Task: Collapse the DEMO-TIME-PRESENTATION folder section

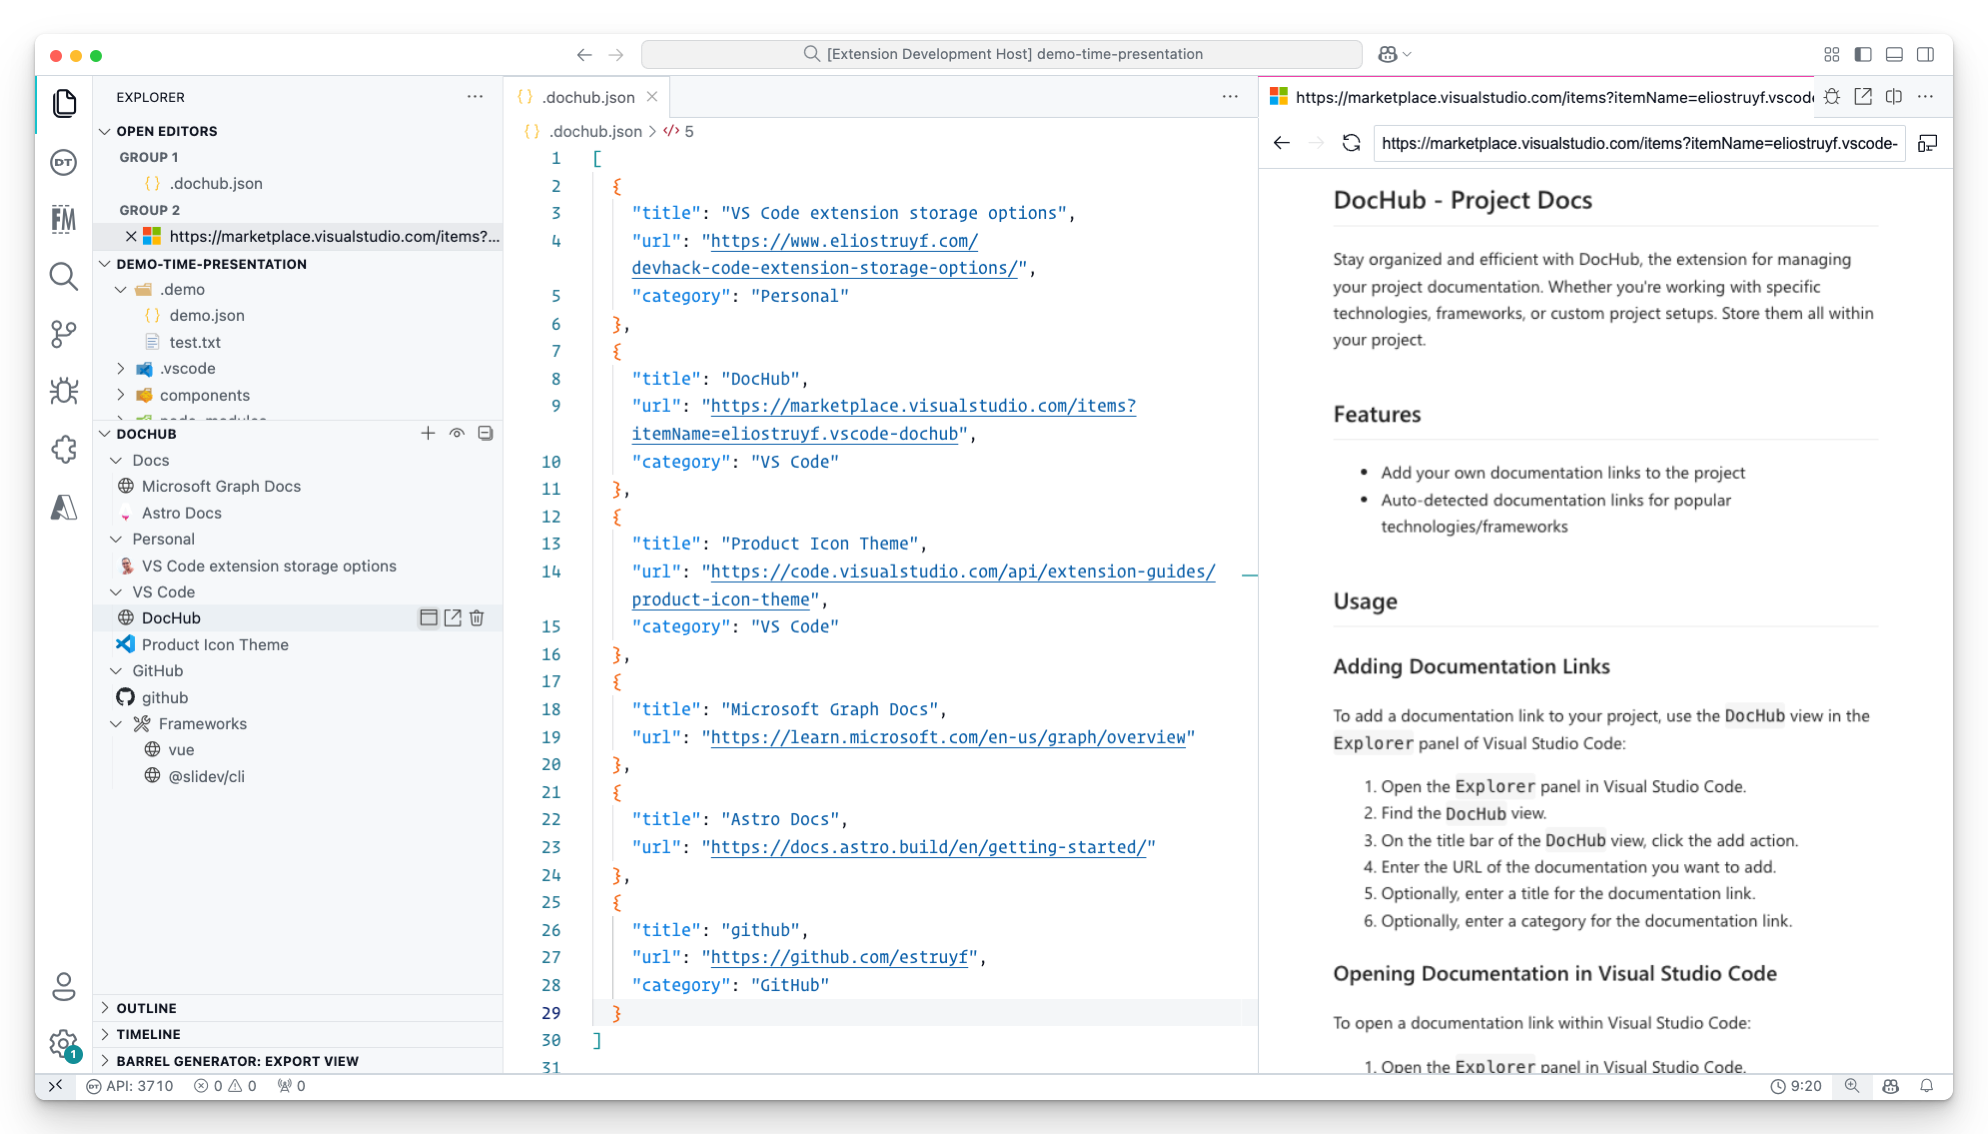Action: tap(211, 264)
